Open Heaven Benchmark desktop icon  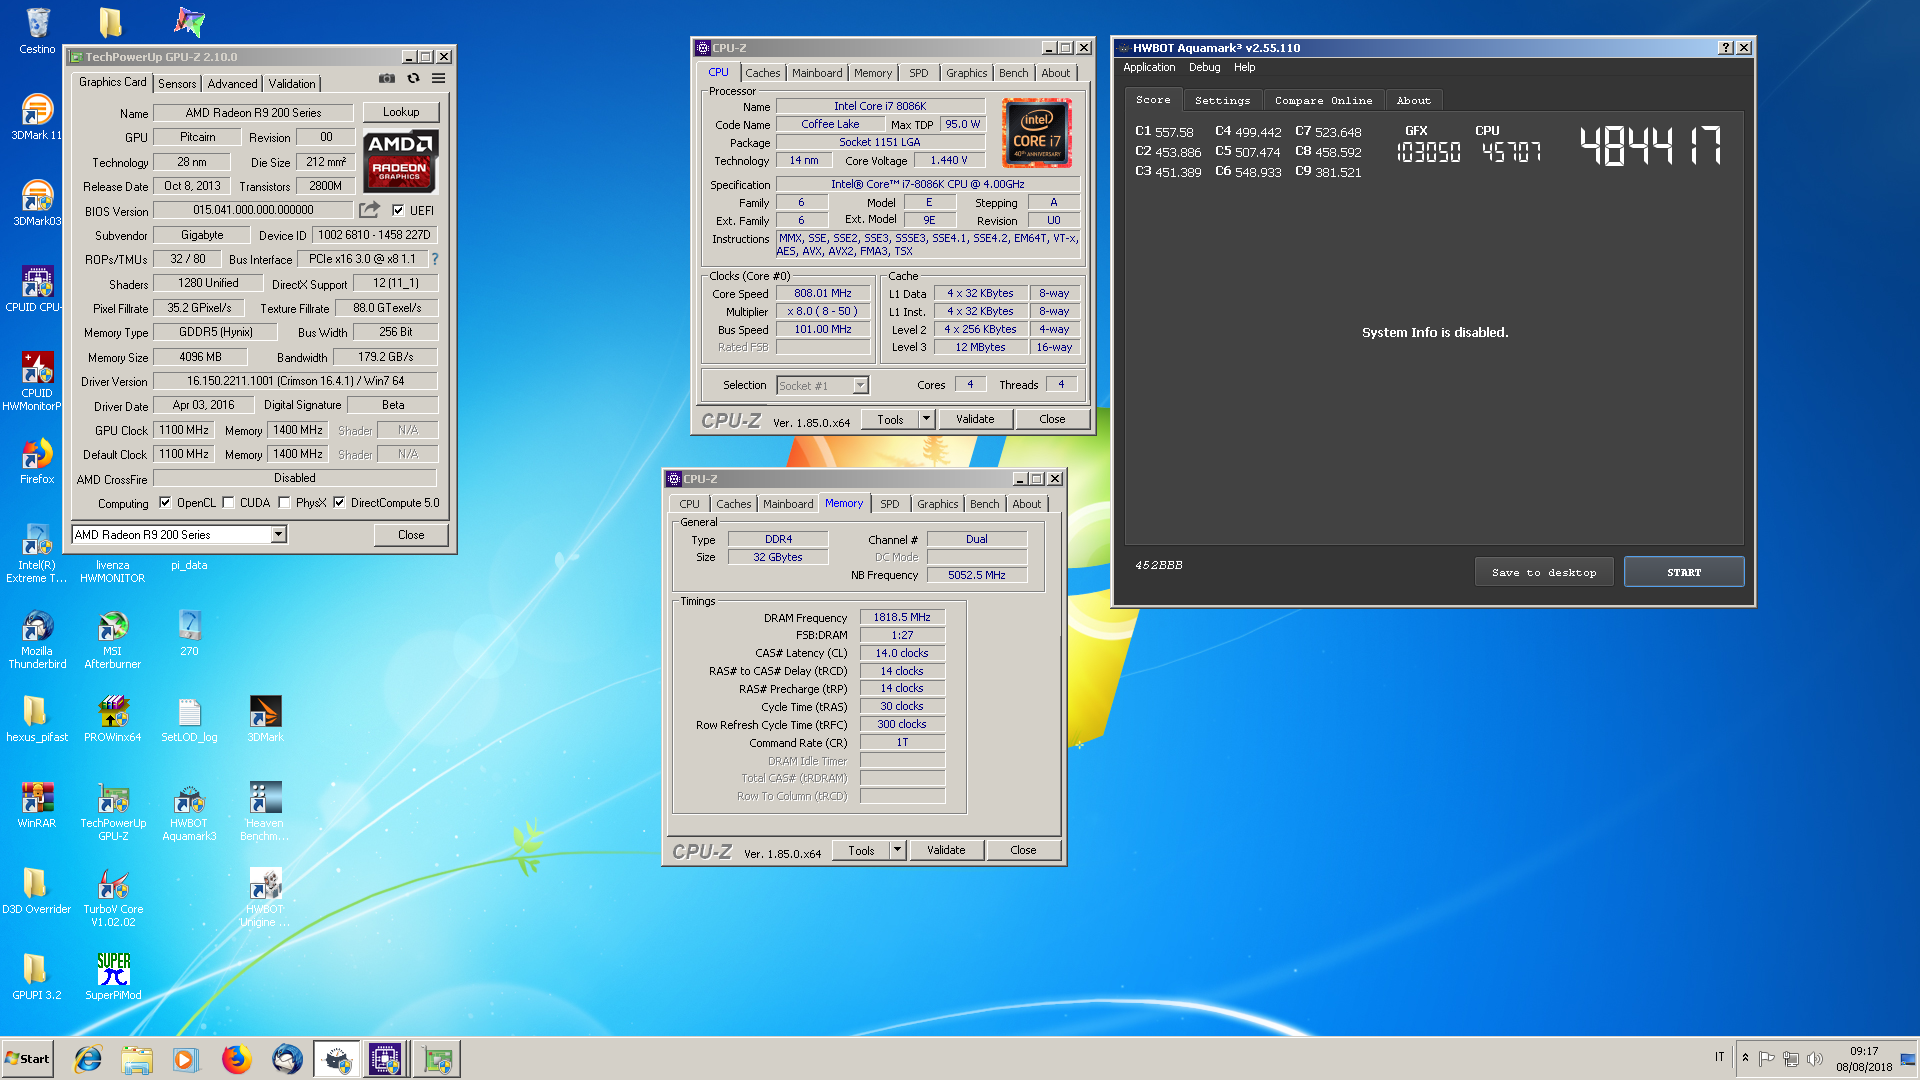pos(265,812)
